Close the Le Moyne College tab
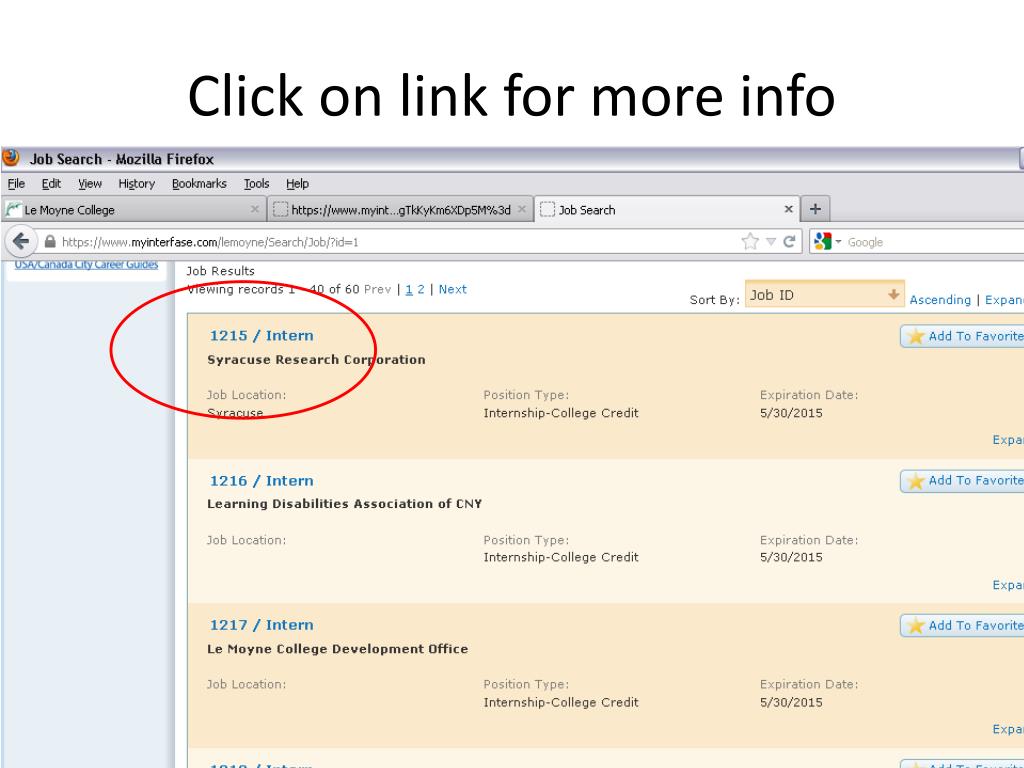 pos(255,210)
